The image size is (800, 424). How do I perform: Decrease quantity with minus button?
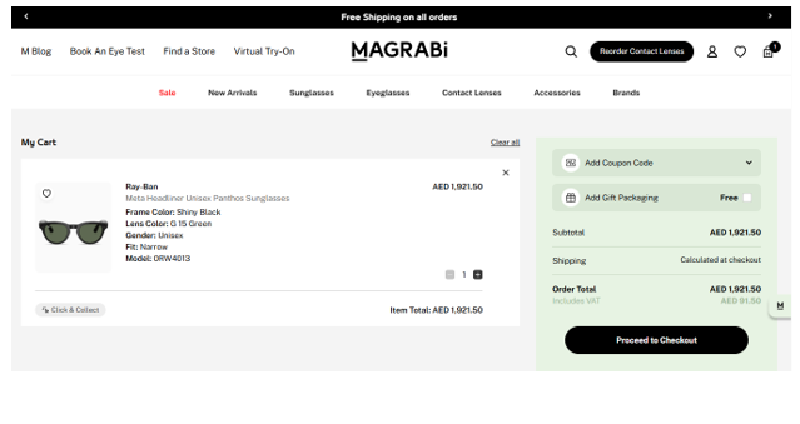[449, 275]
